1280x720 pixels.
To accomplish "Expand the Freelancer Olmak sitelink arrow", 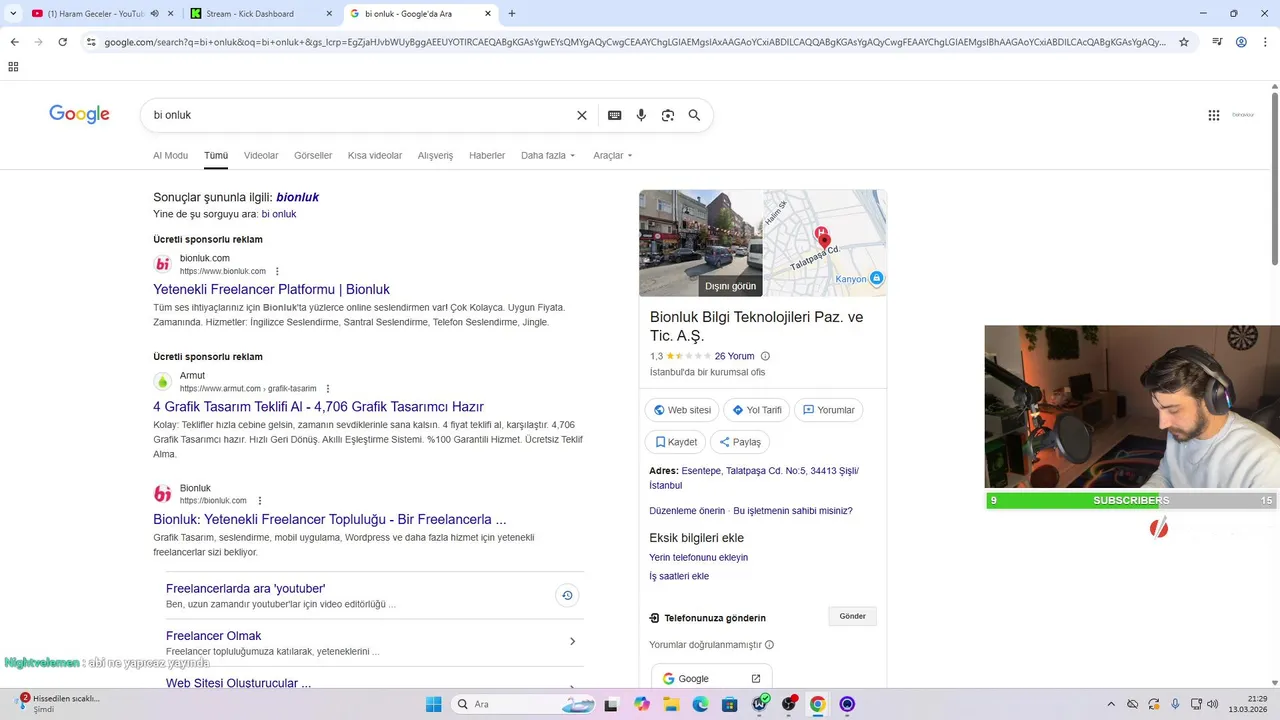I will click(572, 641).
